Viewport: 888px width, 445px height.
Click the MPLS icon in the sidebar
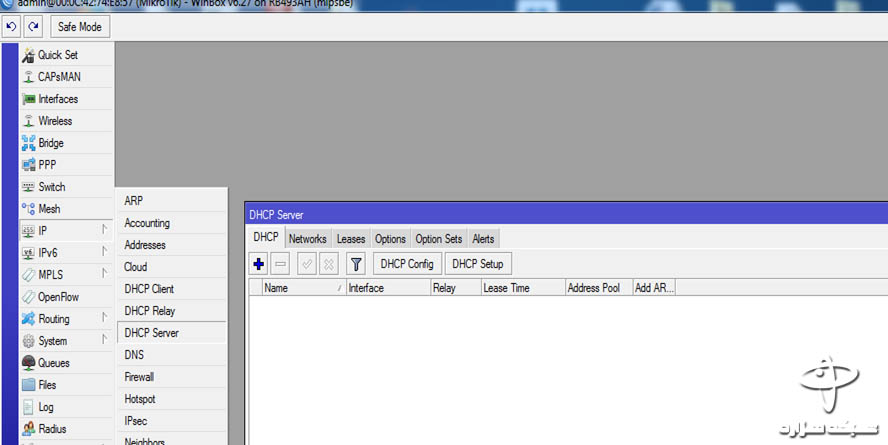pyautogui.click(x=28, y=275)
